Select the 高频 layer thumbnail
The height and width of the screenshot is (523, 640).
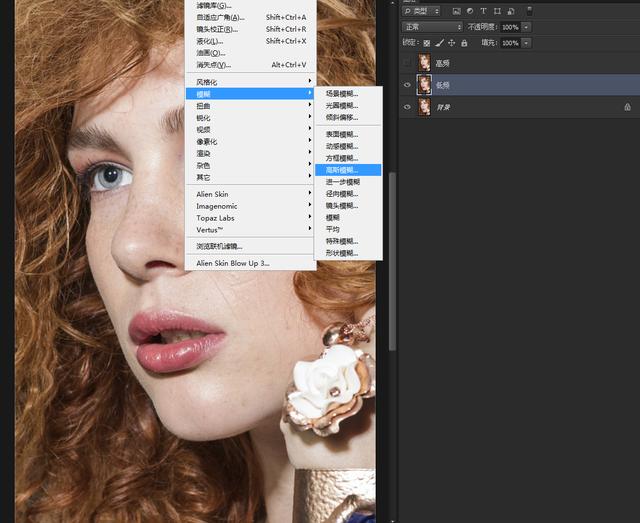pos(425,63)
